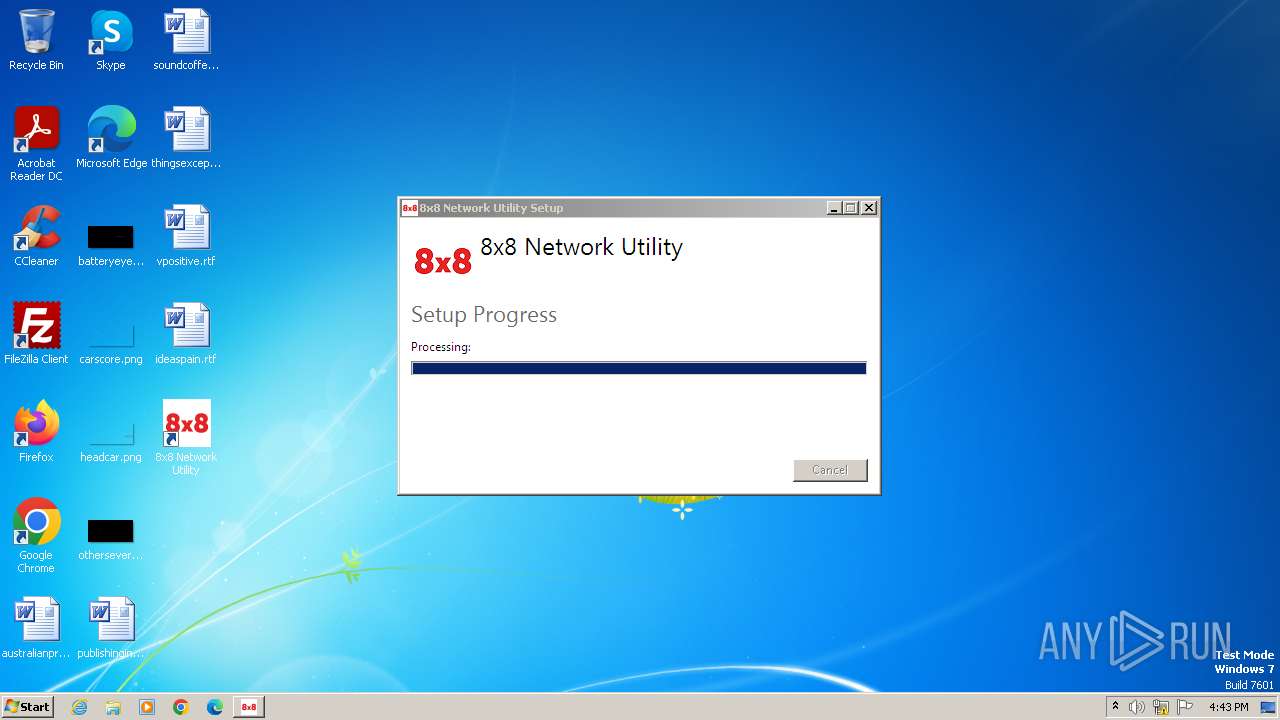Open CCleaner desktop shortcut

point(36,236)
